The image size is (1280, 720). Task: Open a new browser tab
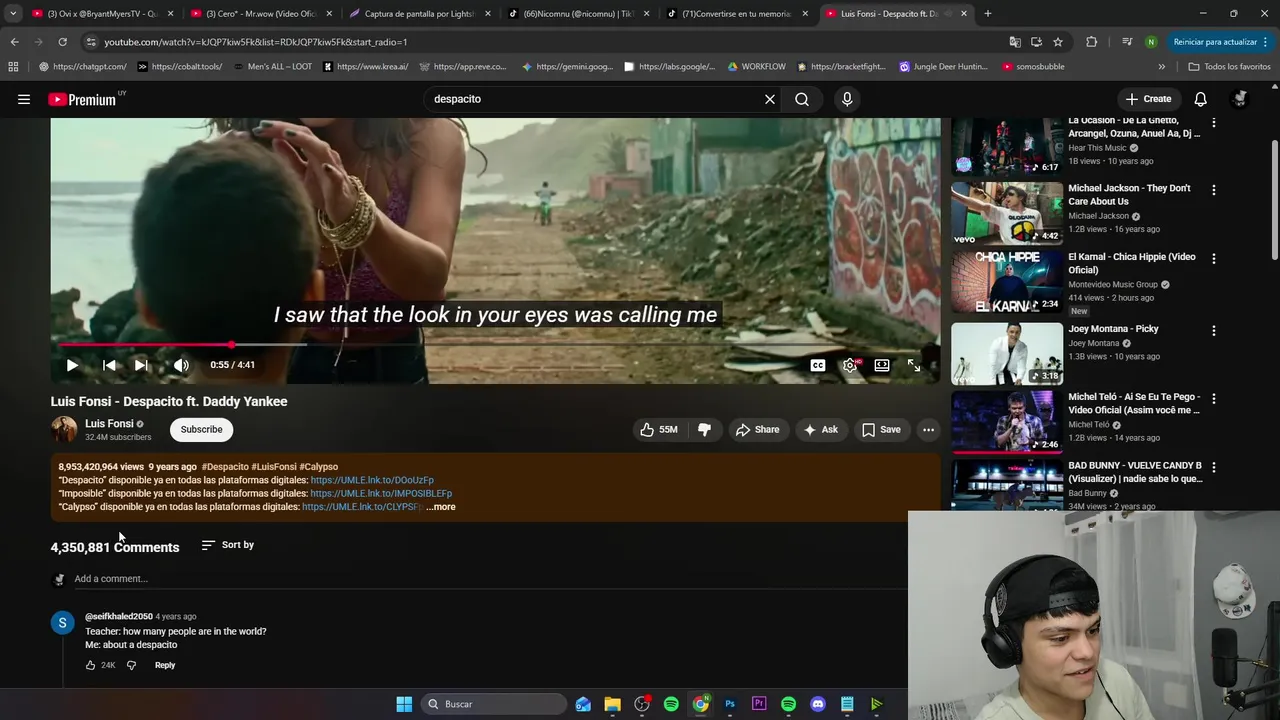pos(987,14)
